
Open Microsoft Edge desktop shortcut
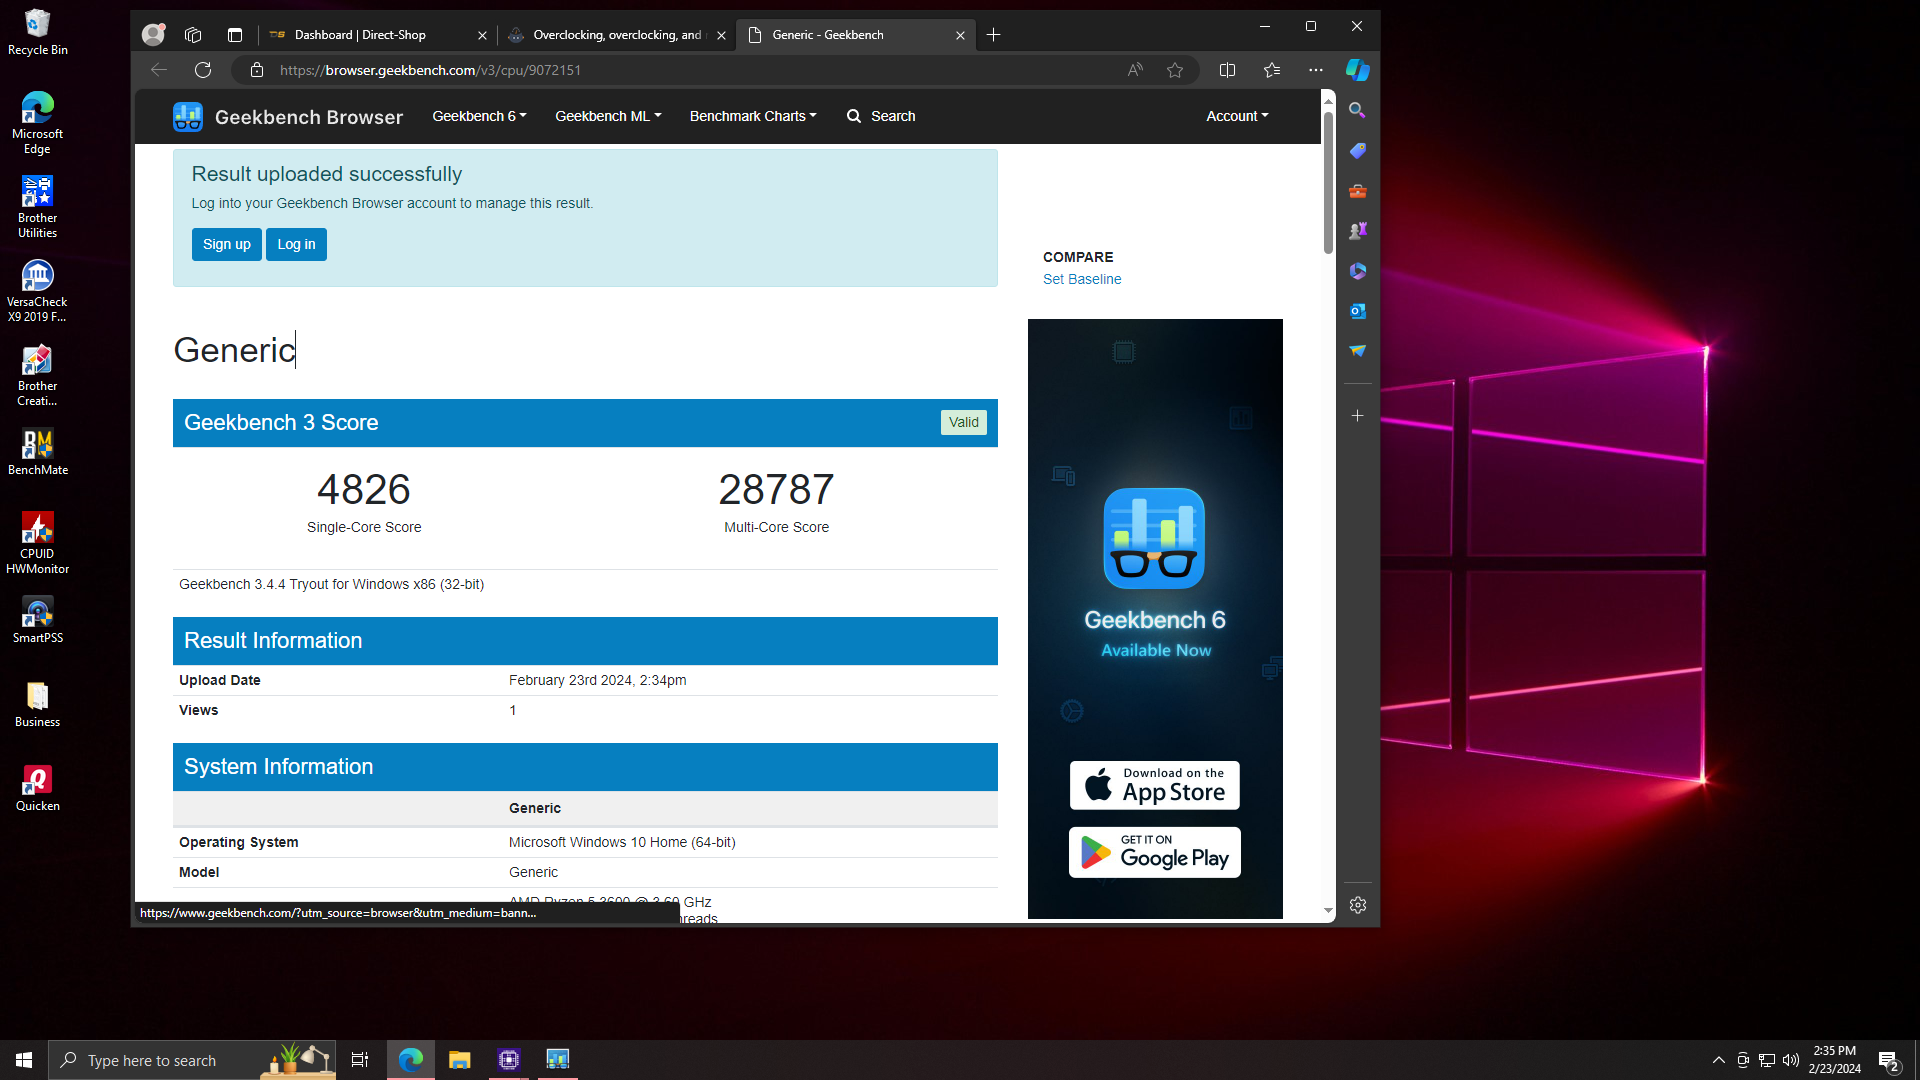pyautogui.click(x=37, y=122)
